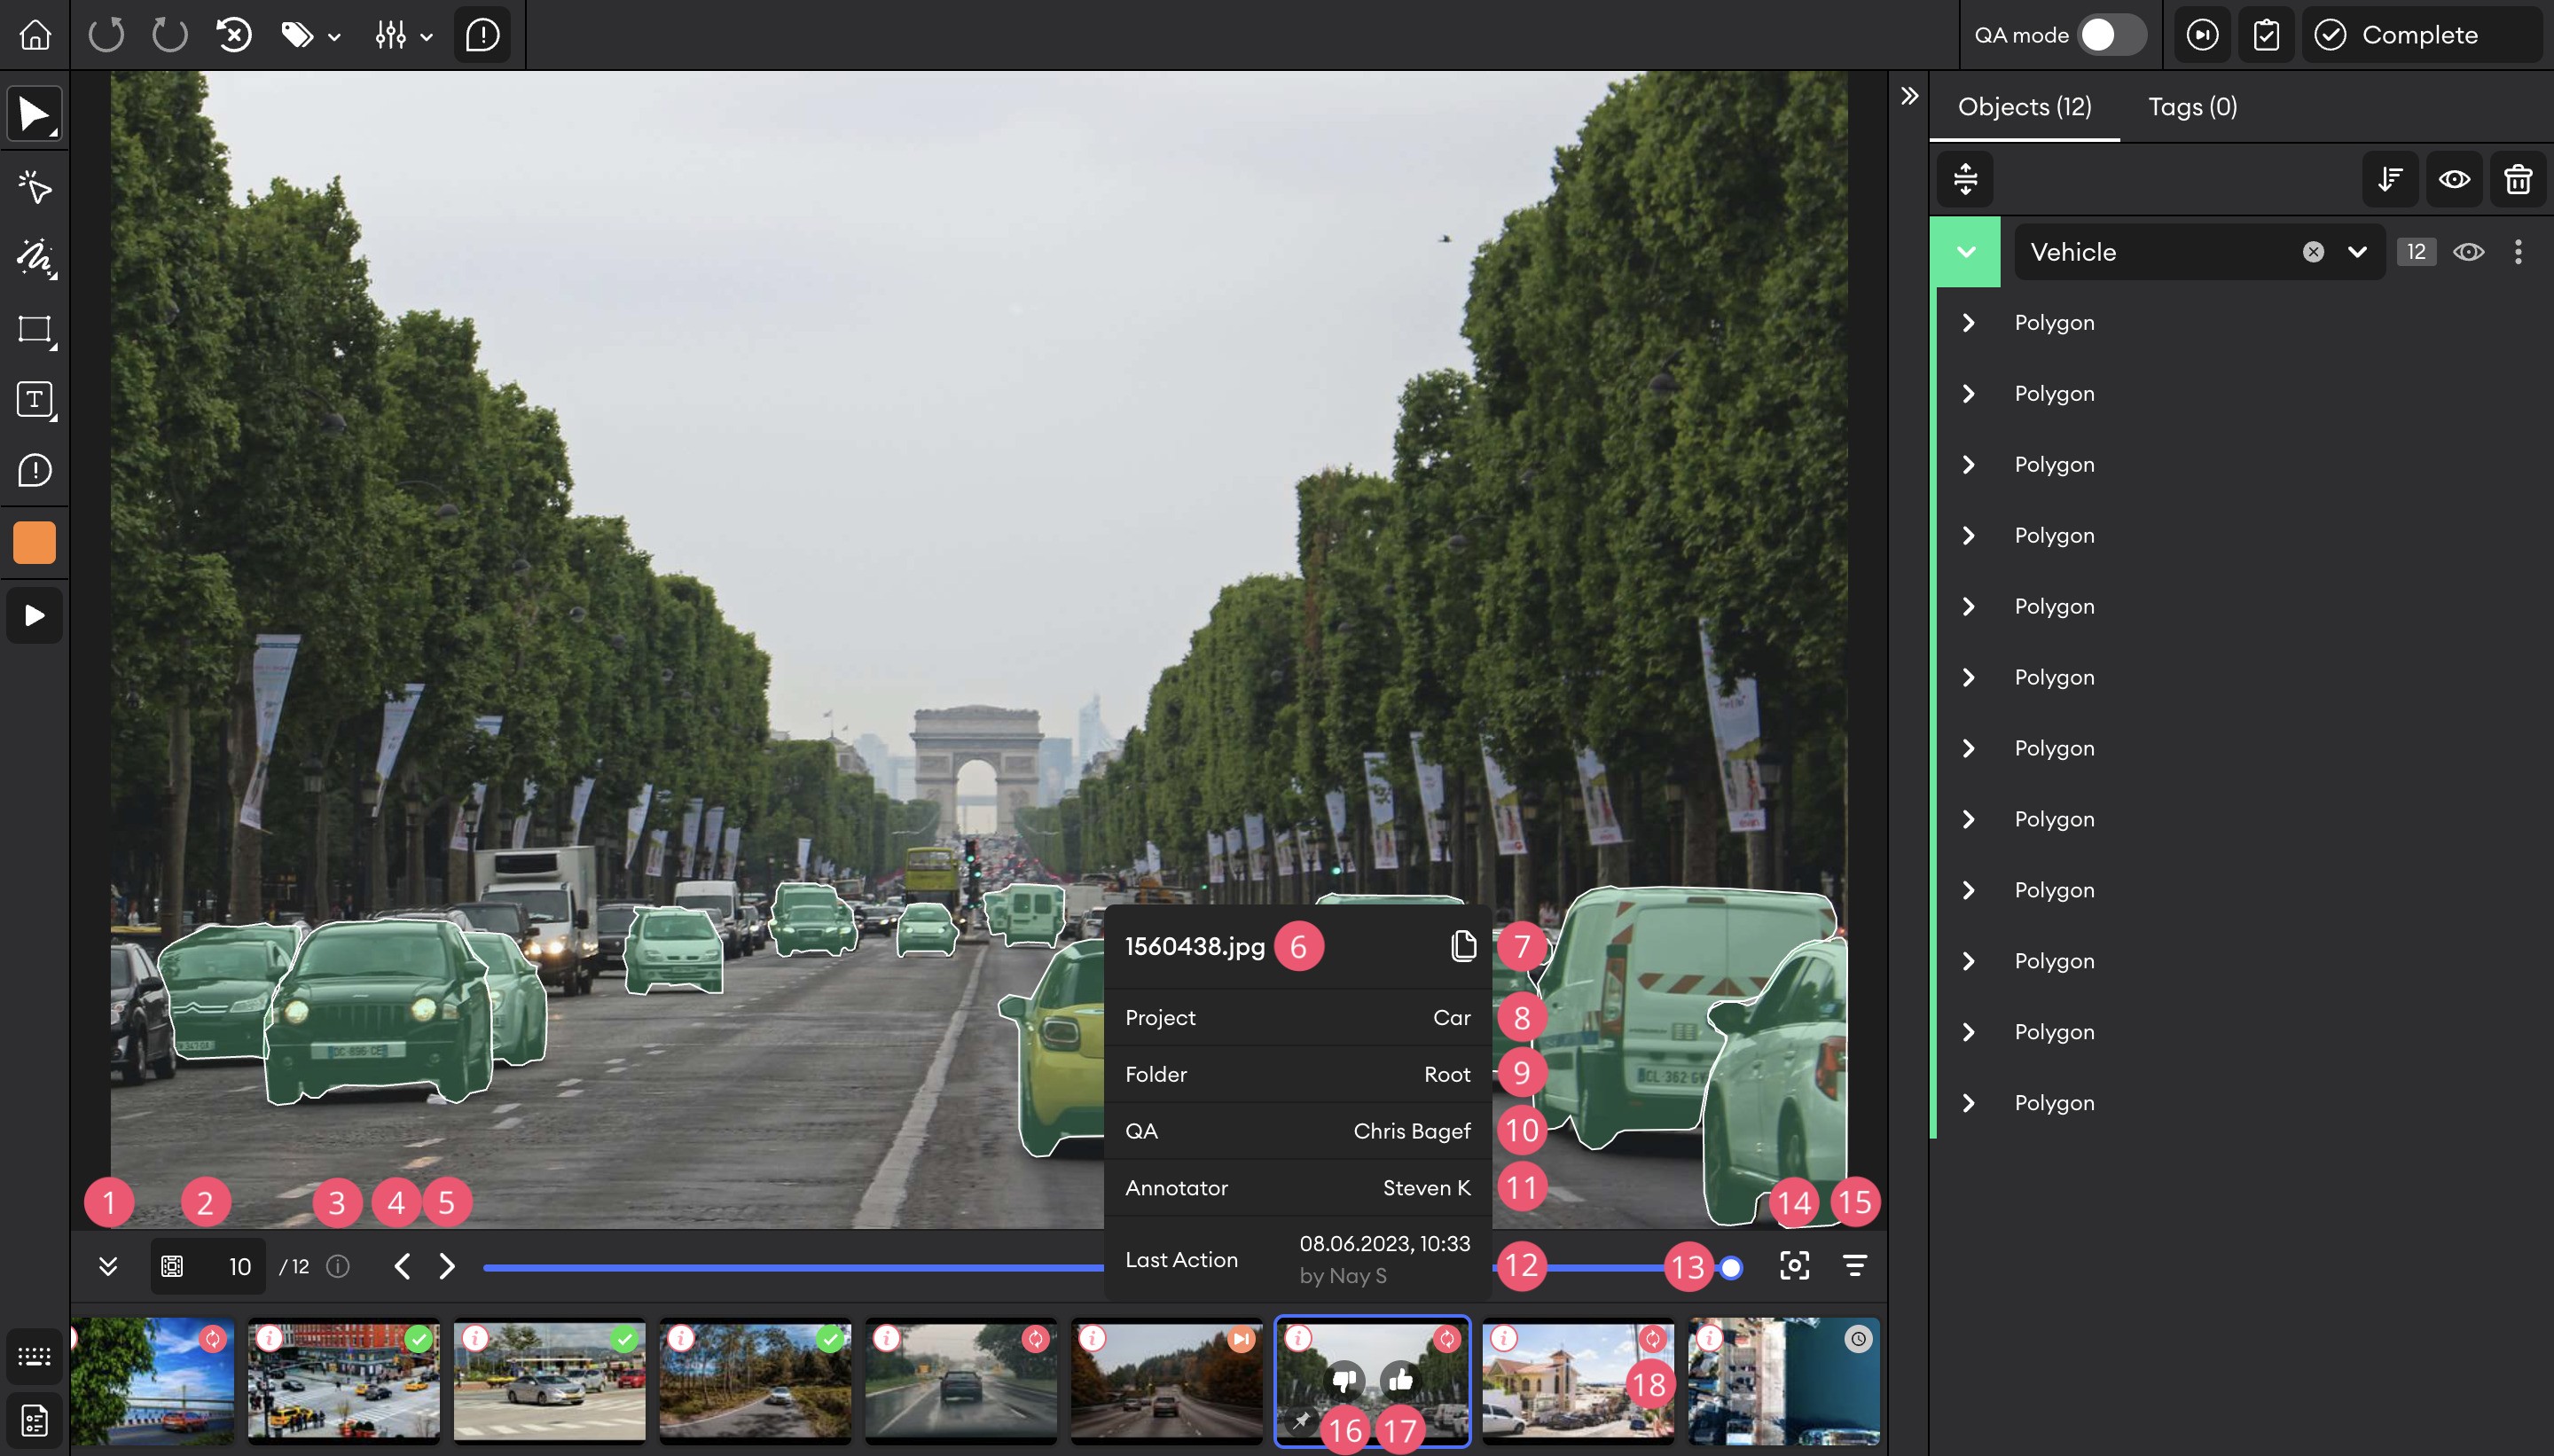The width and height of the screenshot is (2554, 1456).
Task: Click the 'Chris Bagef' QA value
Action: [1412, 1131]
